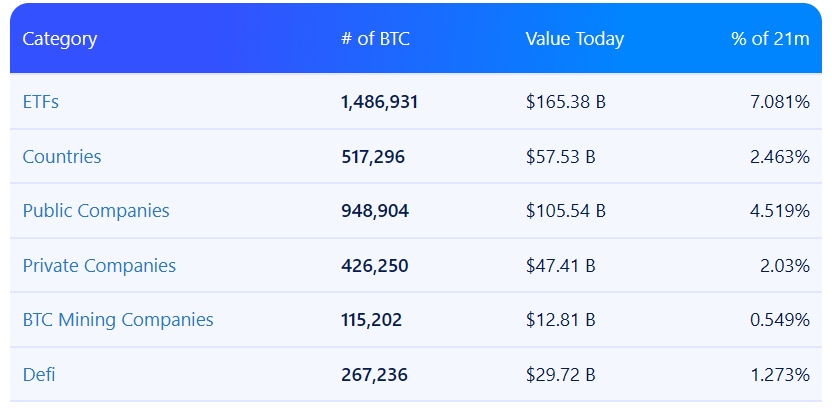Viewport: 832px width, 409px height.
Task: Click the $57.53 B Countries value
Action: [560, 157]
